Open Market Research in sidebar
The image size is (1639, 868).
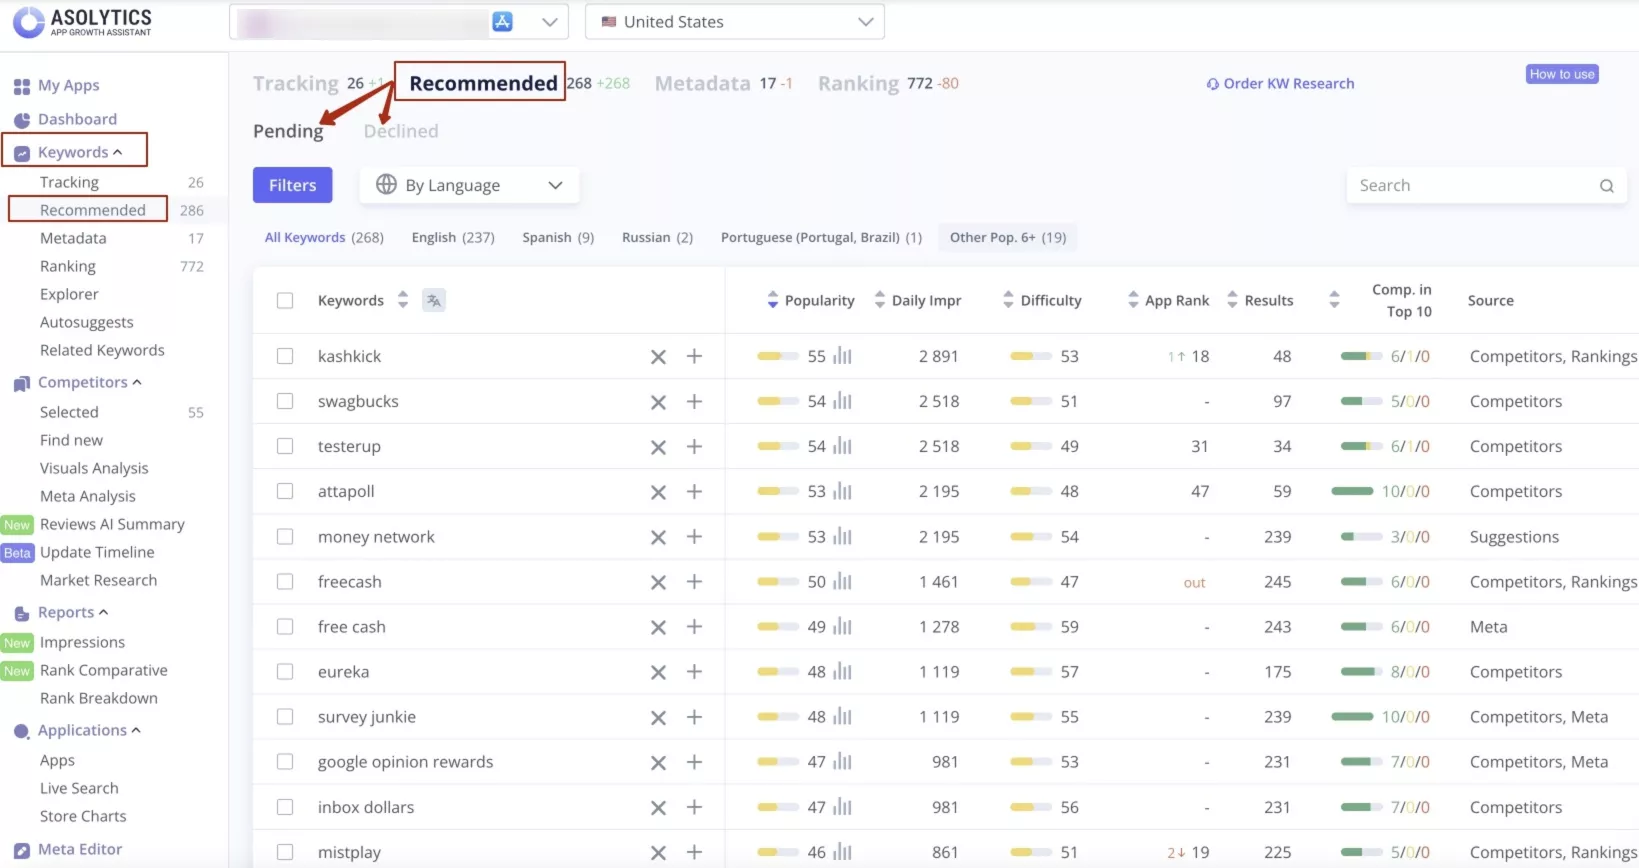click(x=98, y=580)
